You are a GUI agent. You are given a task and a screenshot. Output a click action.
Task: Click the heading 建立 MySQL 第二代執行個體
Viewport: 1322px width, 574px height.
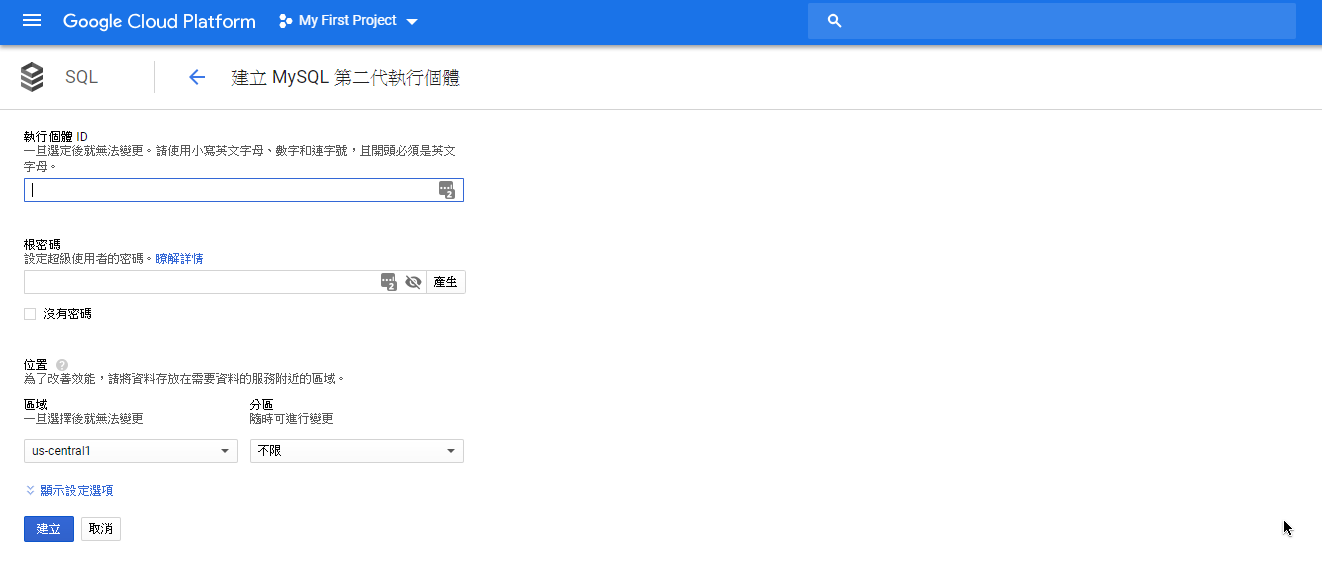pos(346,78)
